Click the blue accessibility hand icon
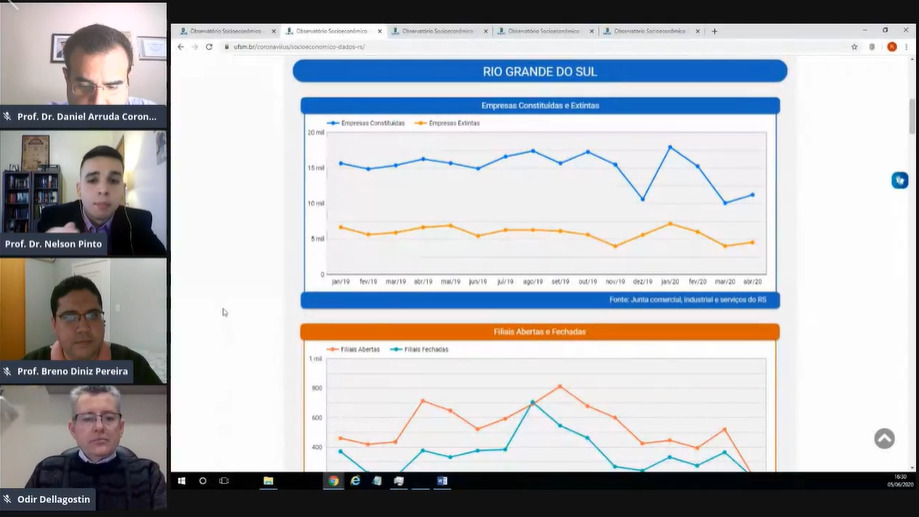The height and width of the screenshot is (517, 919). pyautogui.click(x=899, y=180)
